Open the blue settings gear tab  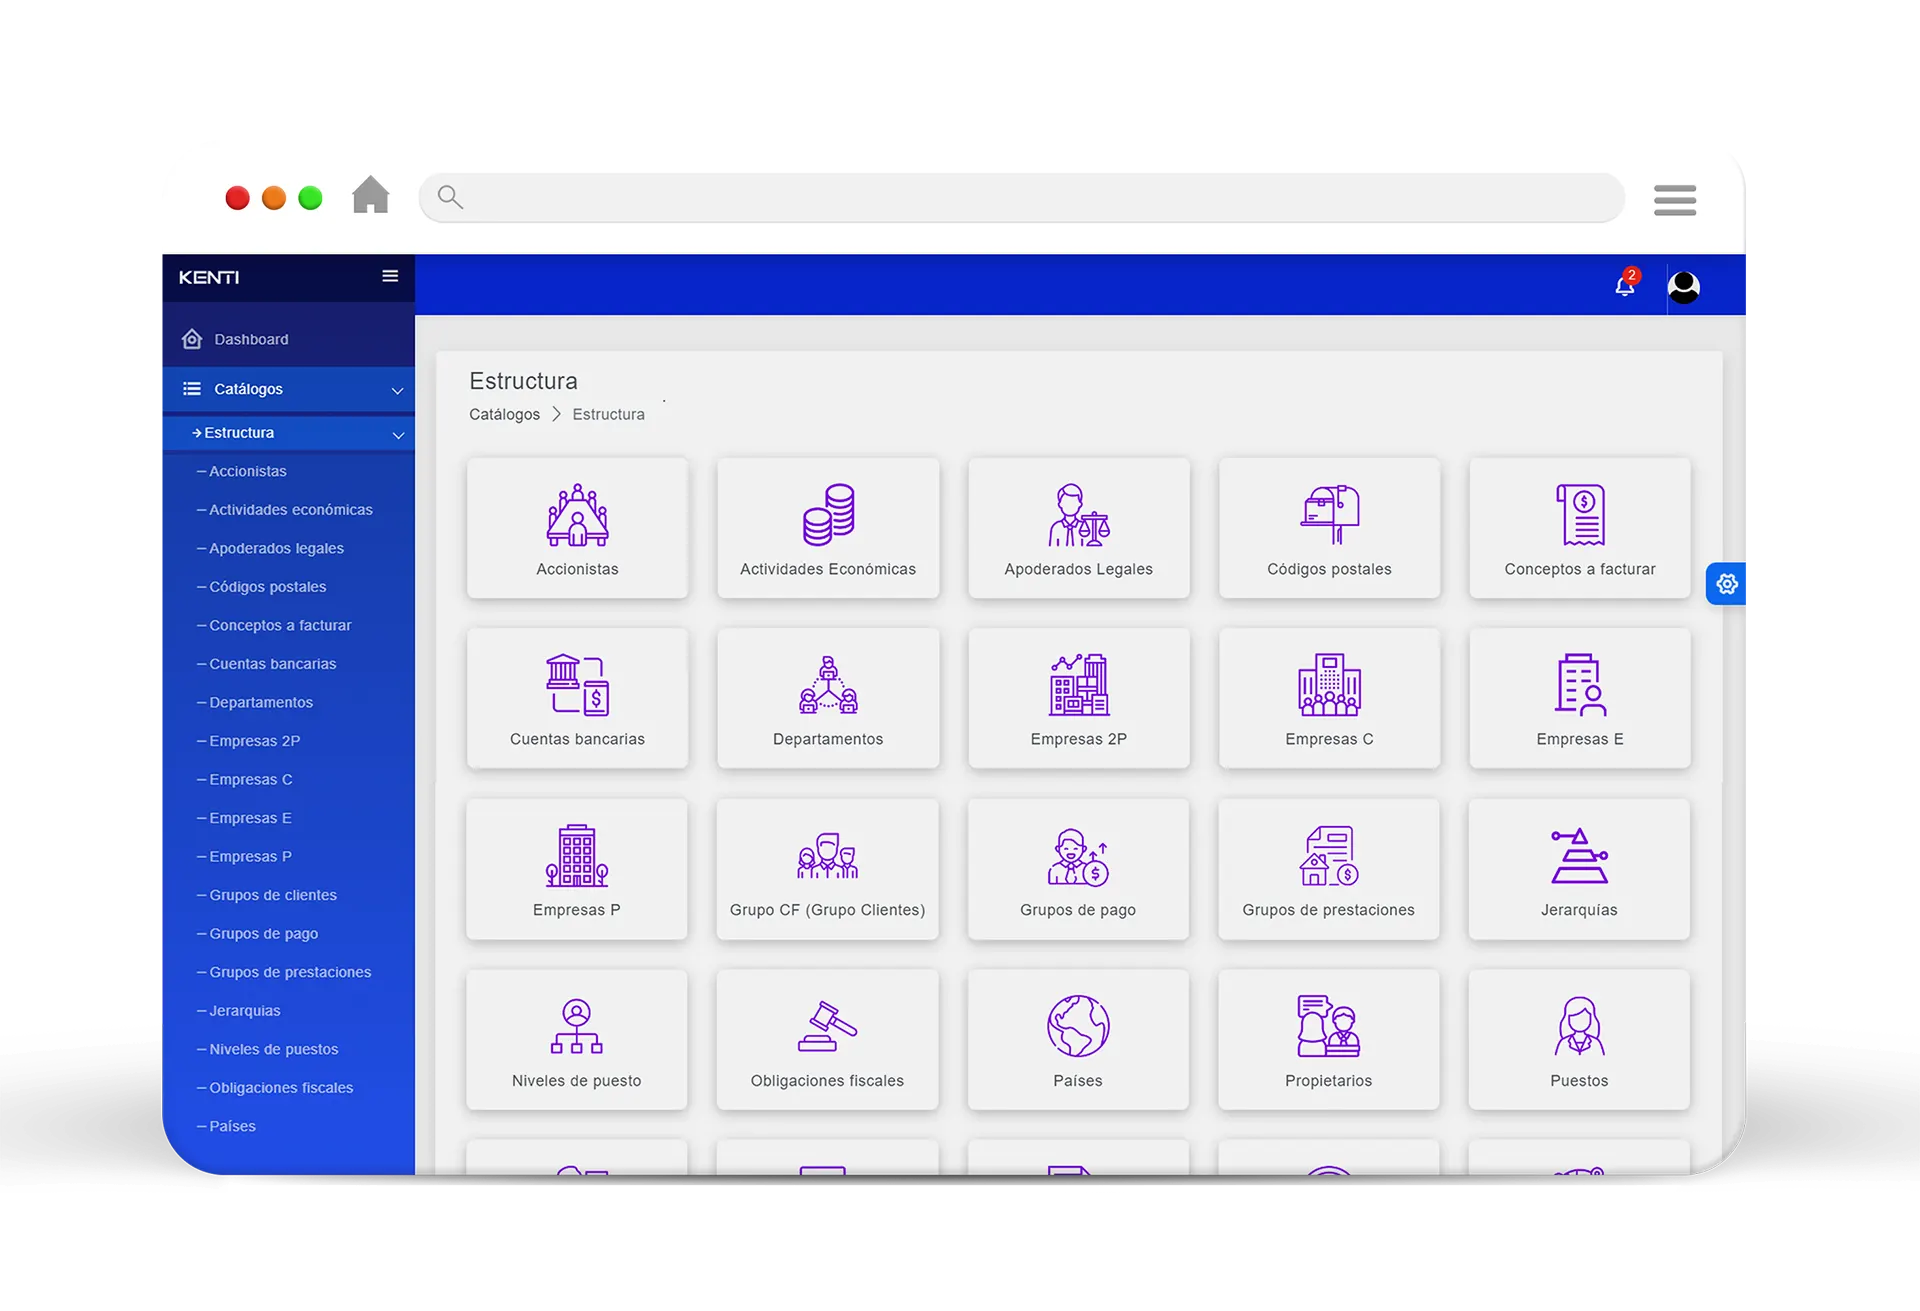(1727, 584)
